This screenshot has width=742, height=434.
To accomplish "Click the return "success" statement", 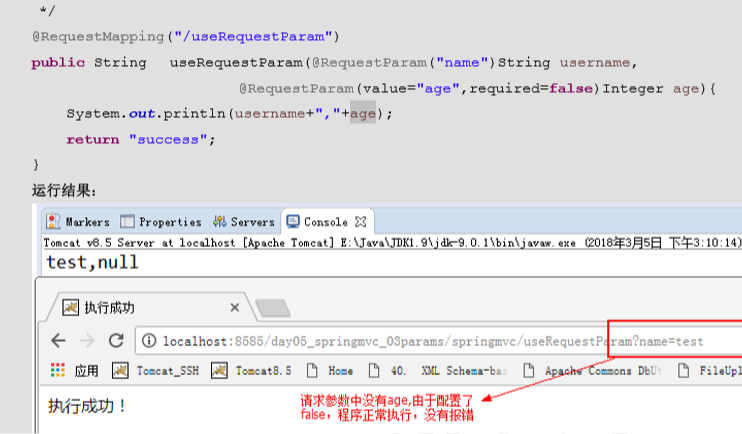I will click(141, 139).
